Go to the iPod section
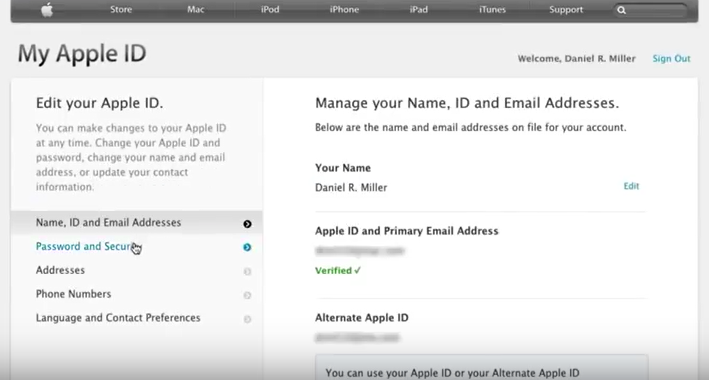Screen dimensions: 709x380 click(270, 10)
